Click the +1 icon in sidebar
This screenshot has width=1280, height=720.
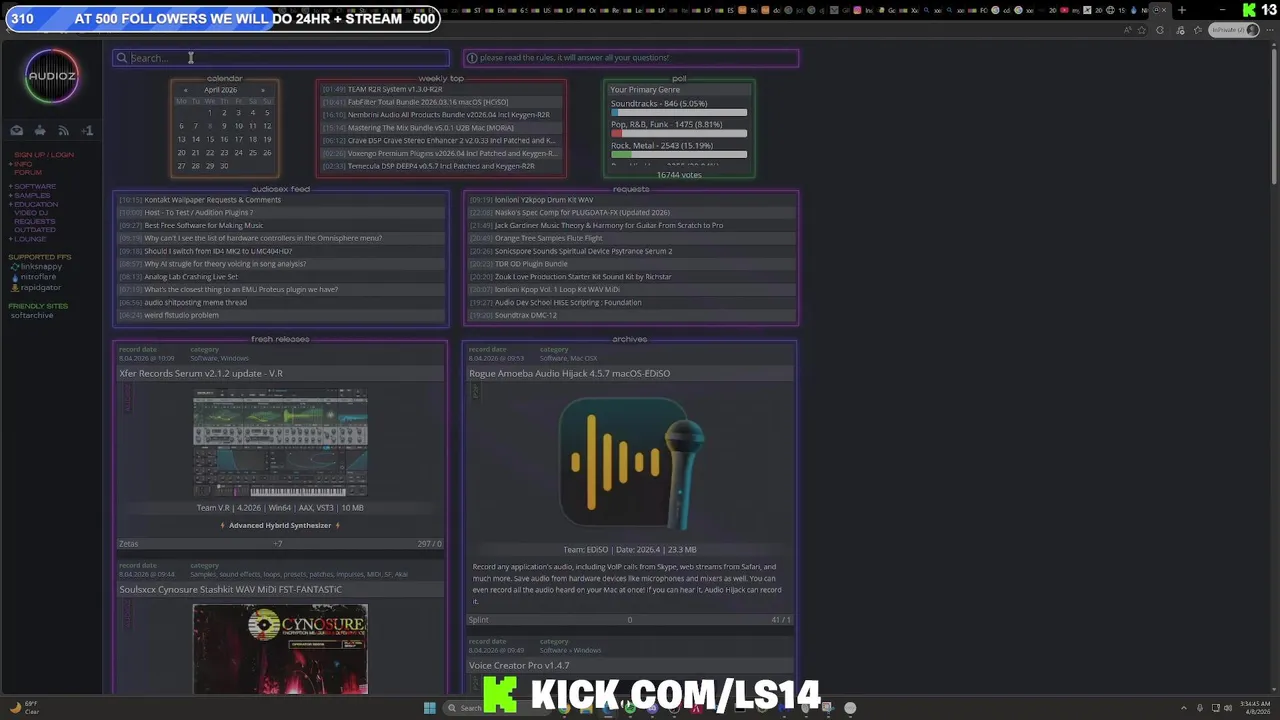[x=87, y=130]
